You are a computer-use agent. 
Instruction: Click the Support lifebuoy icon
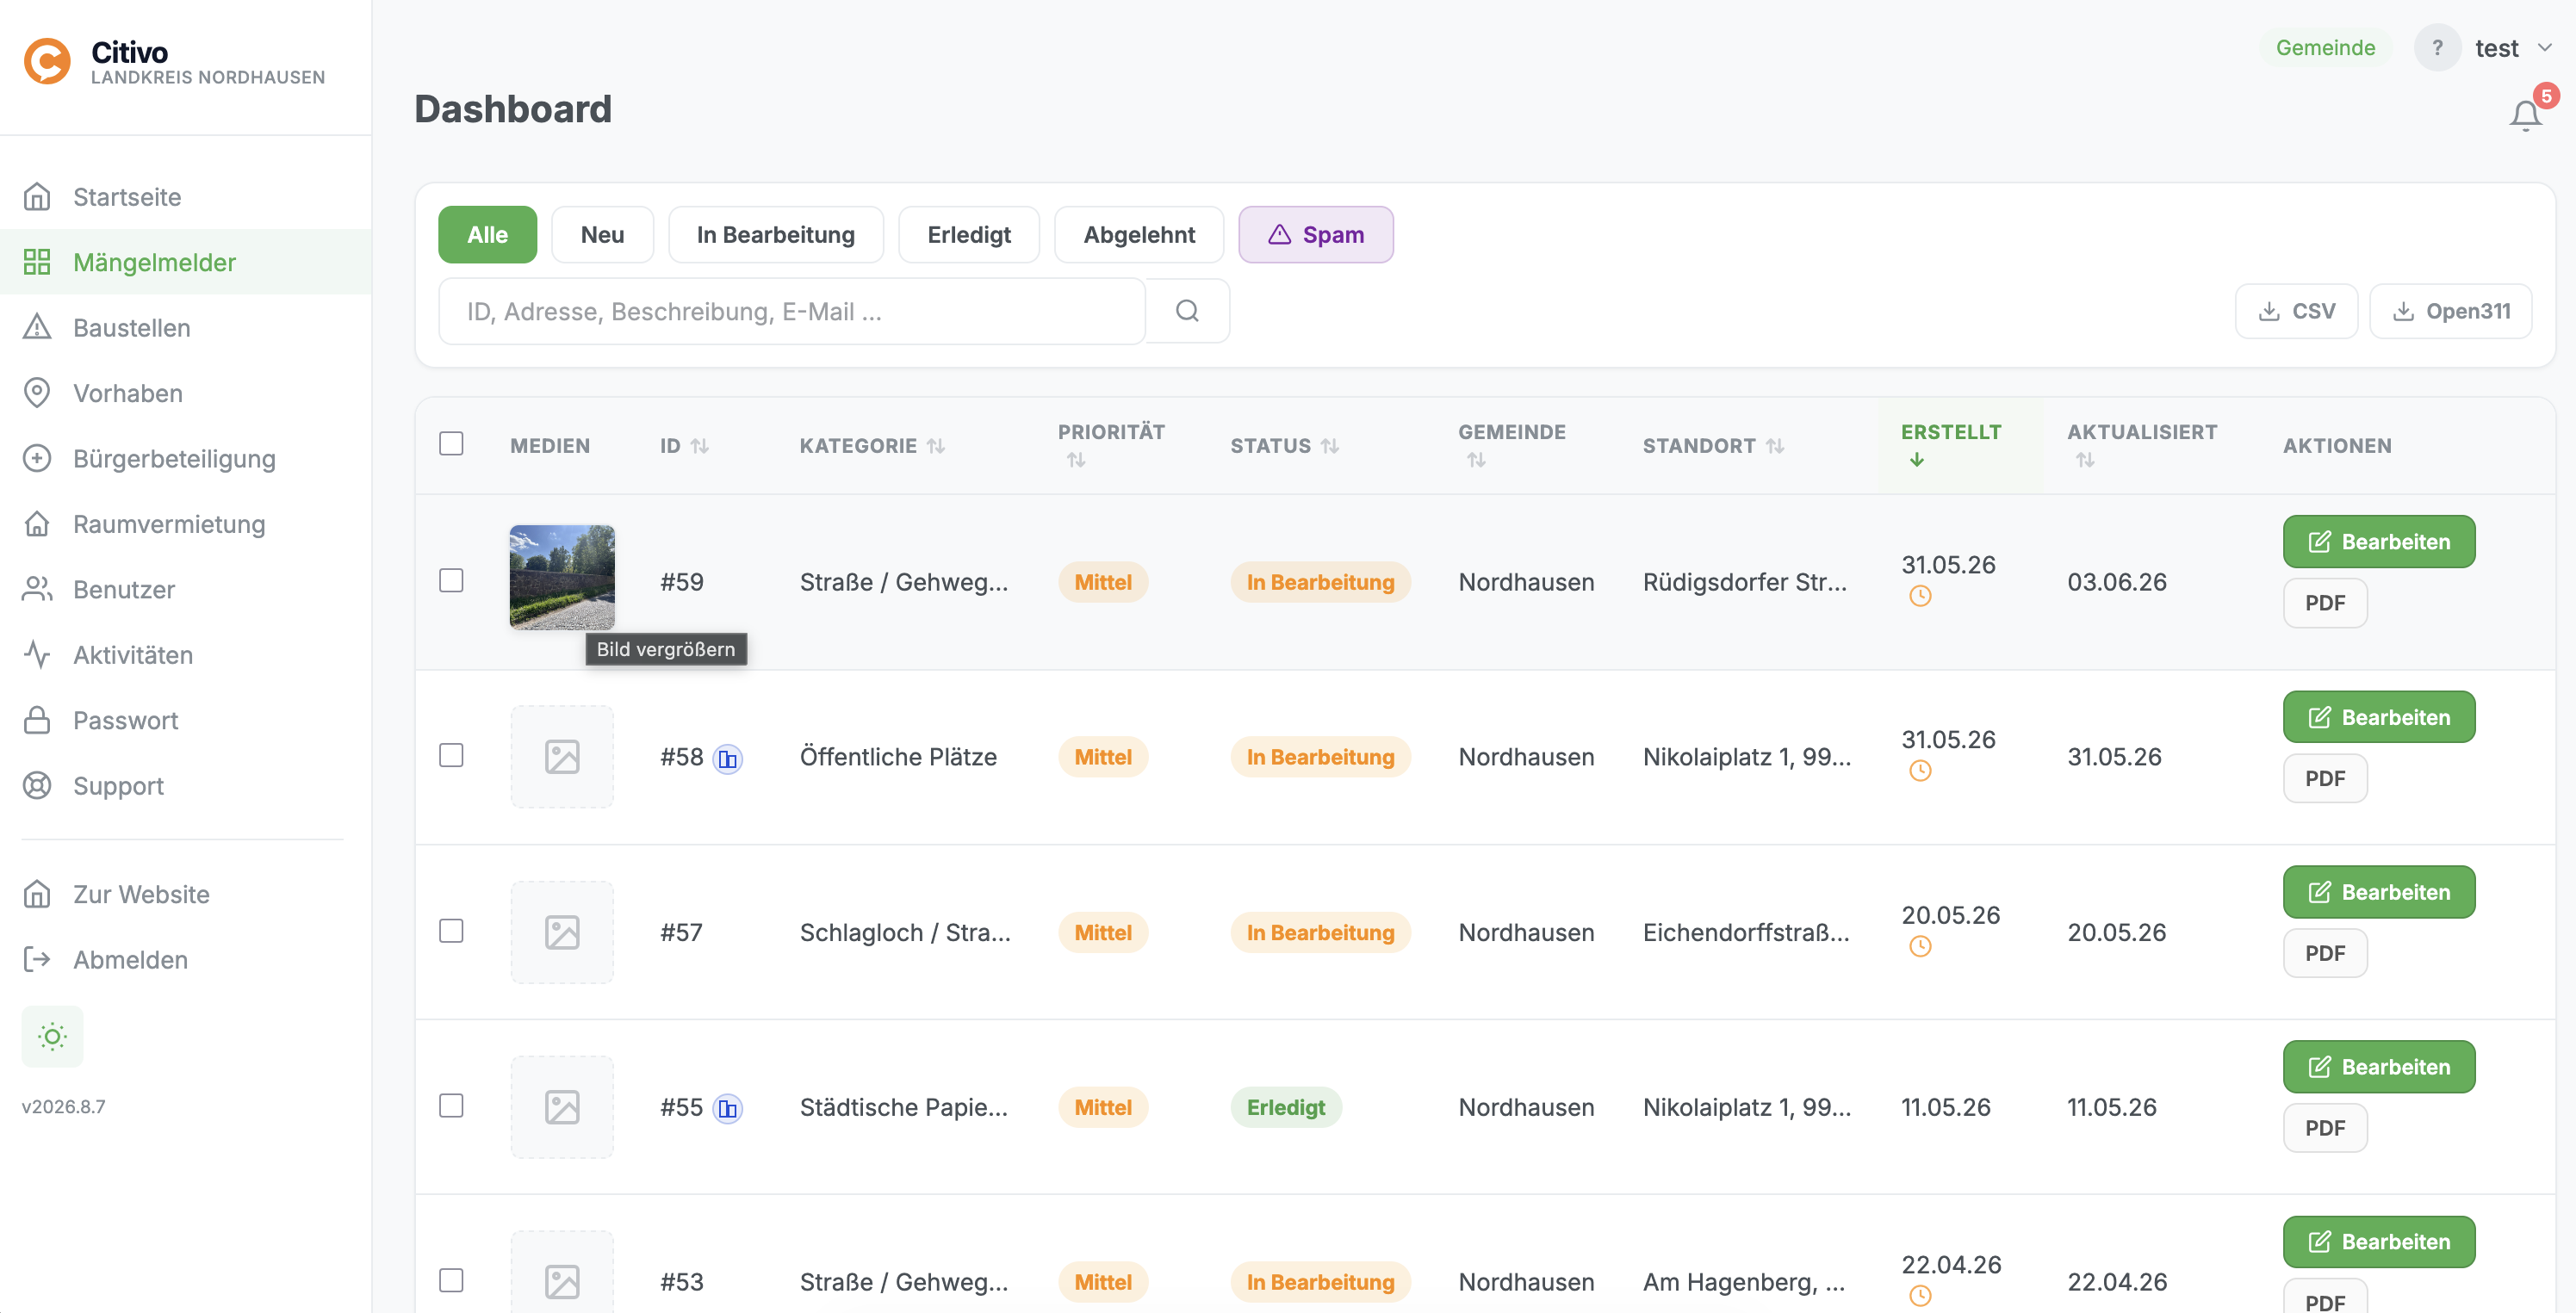tap(37, 786)
